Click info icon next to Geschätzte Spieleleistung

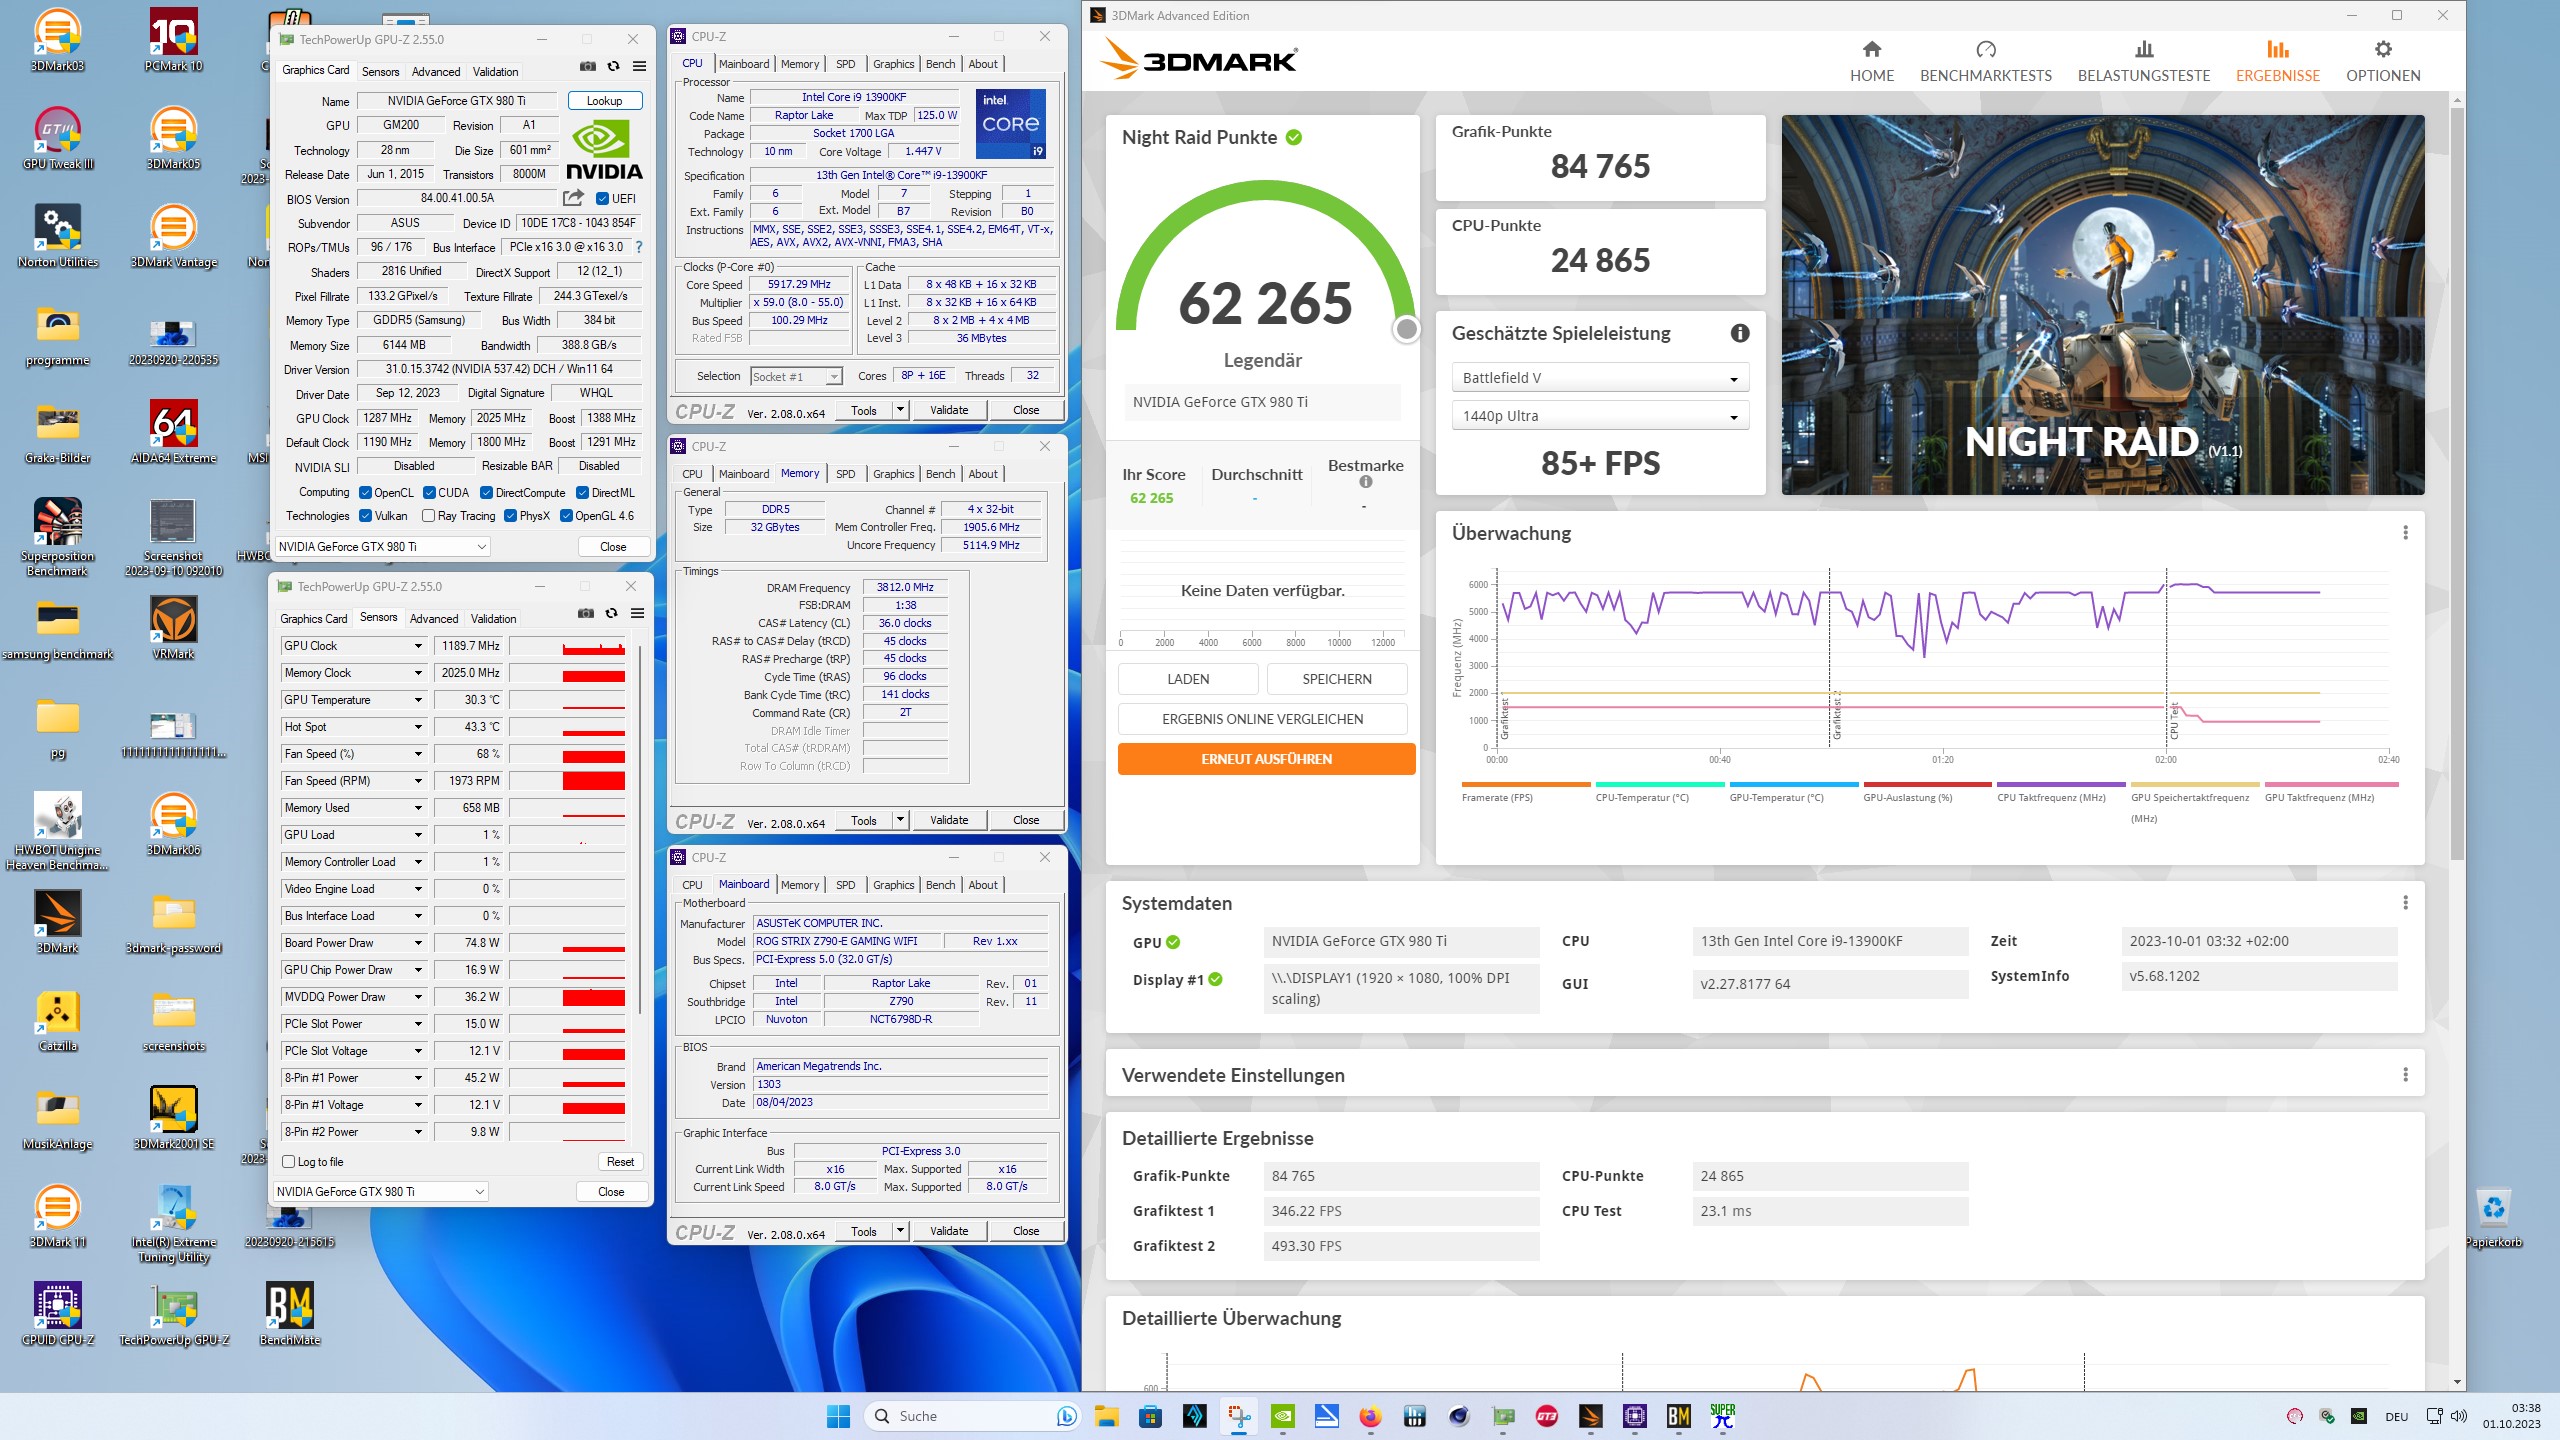(x=1740, y=334)
